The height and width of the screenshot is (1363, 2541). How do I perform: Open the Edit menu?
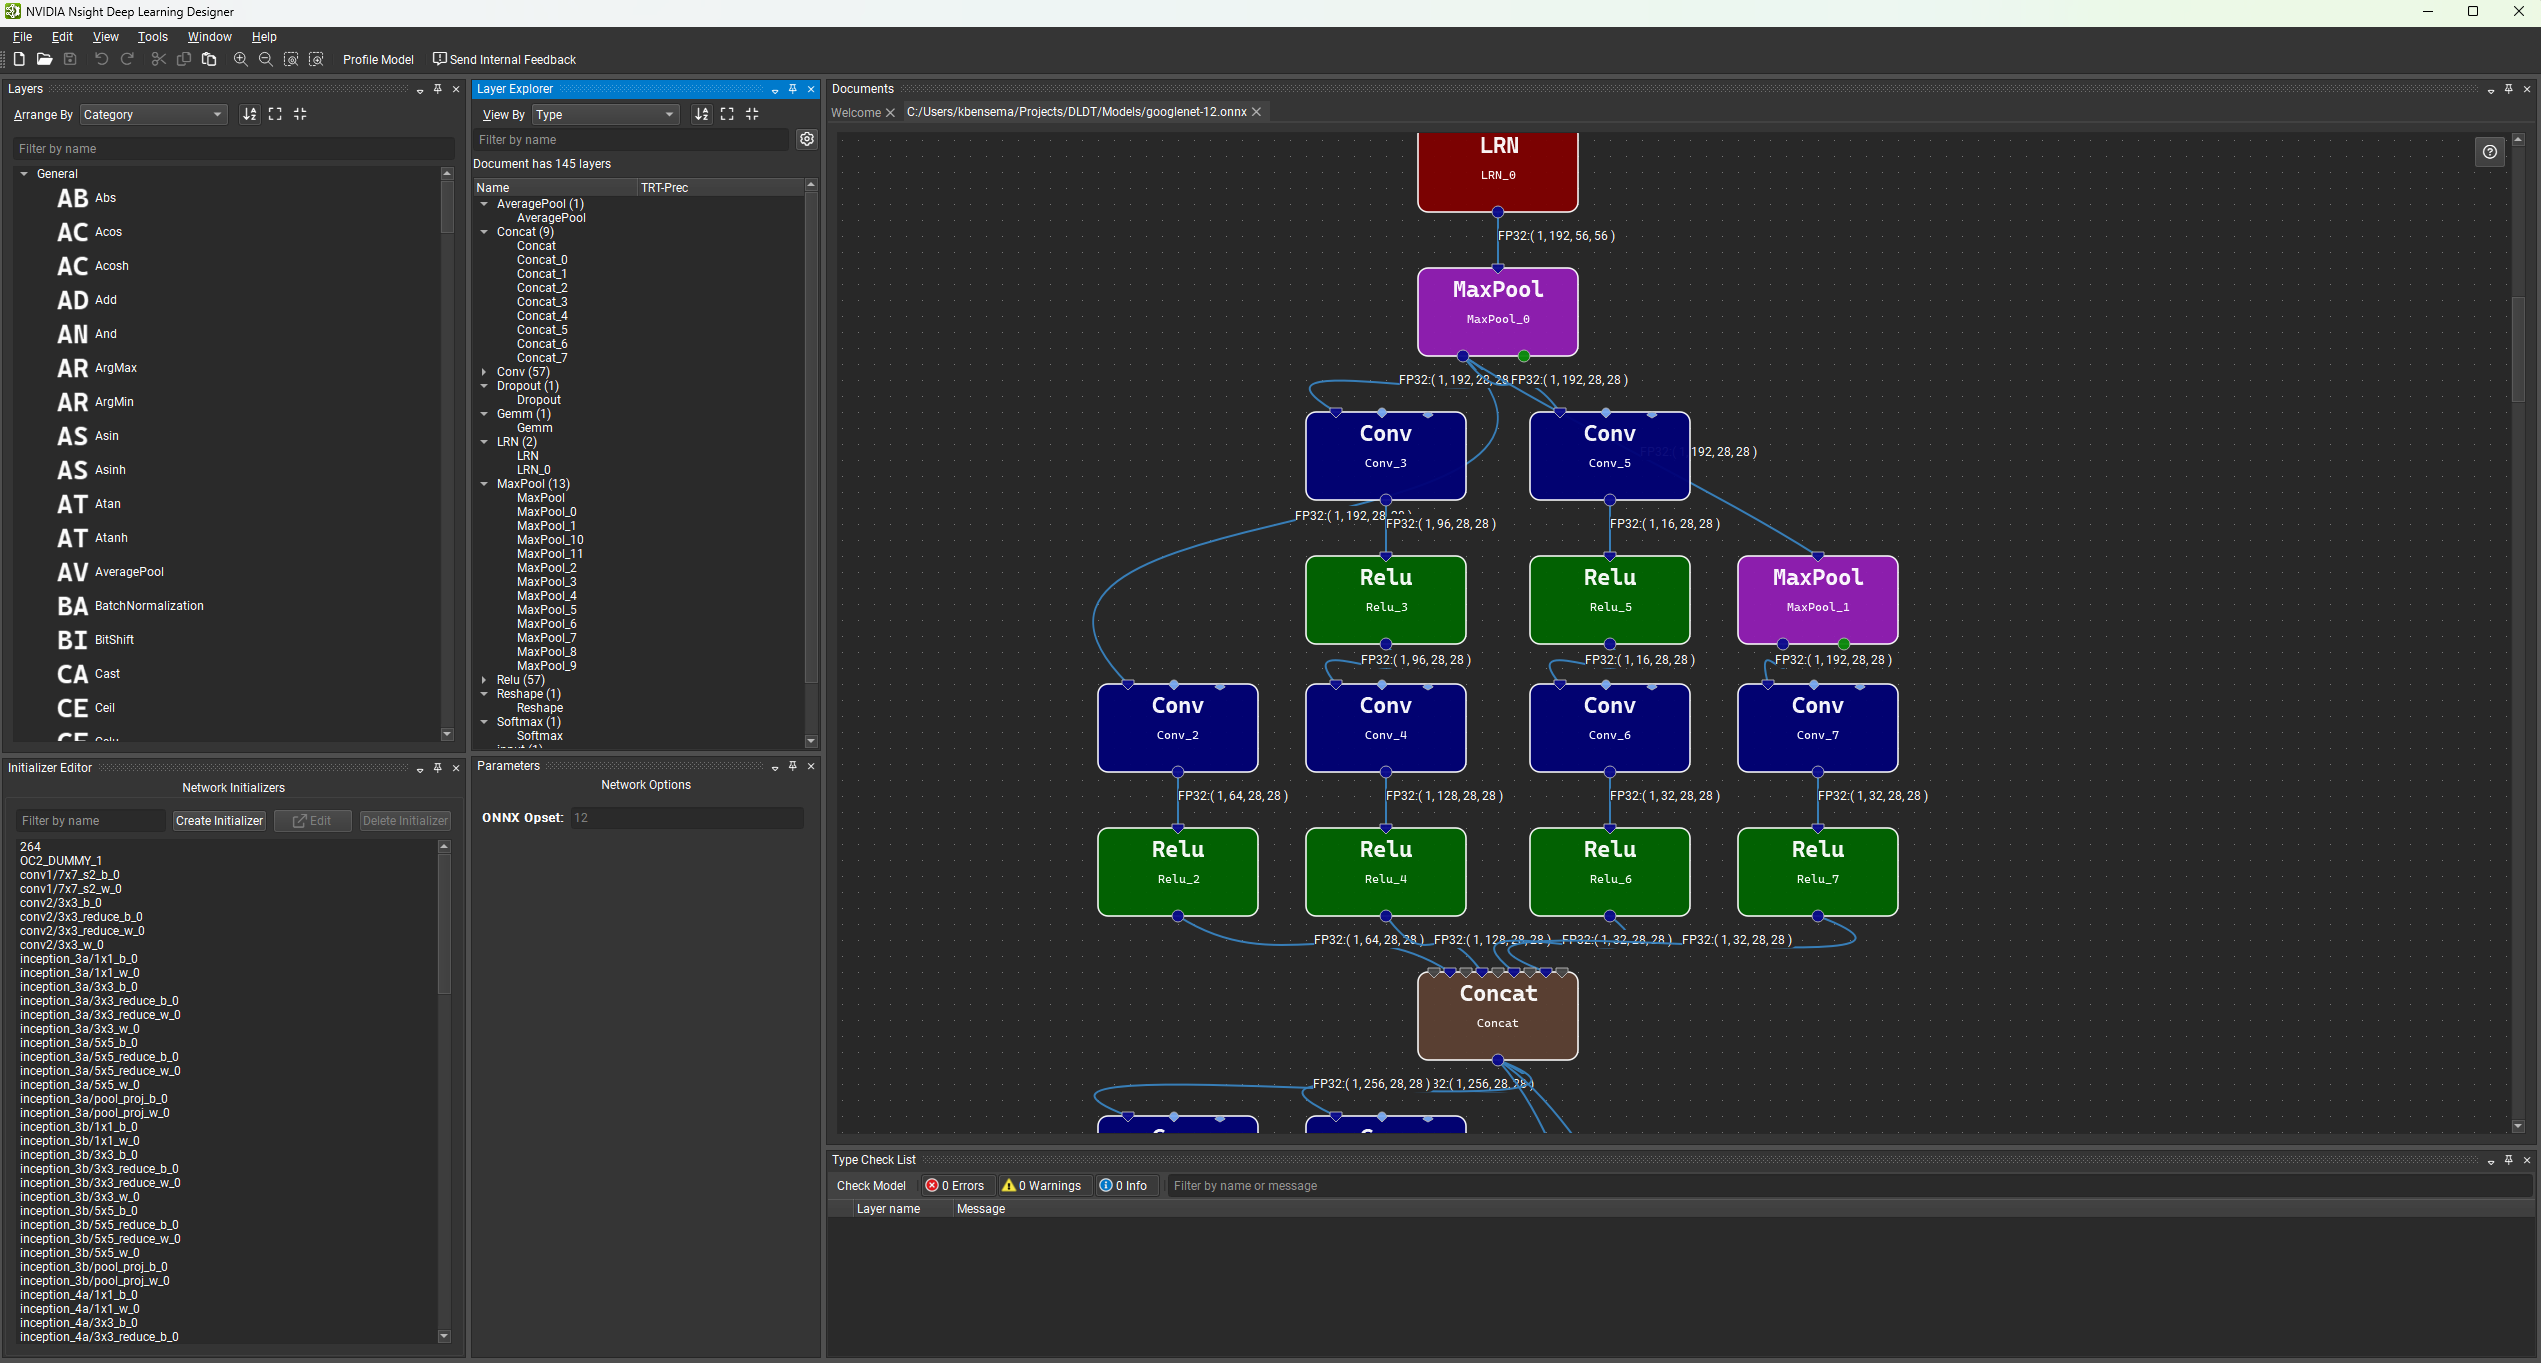(x=62, y=37)
